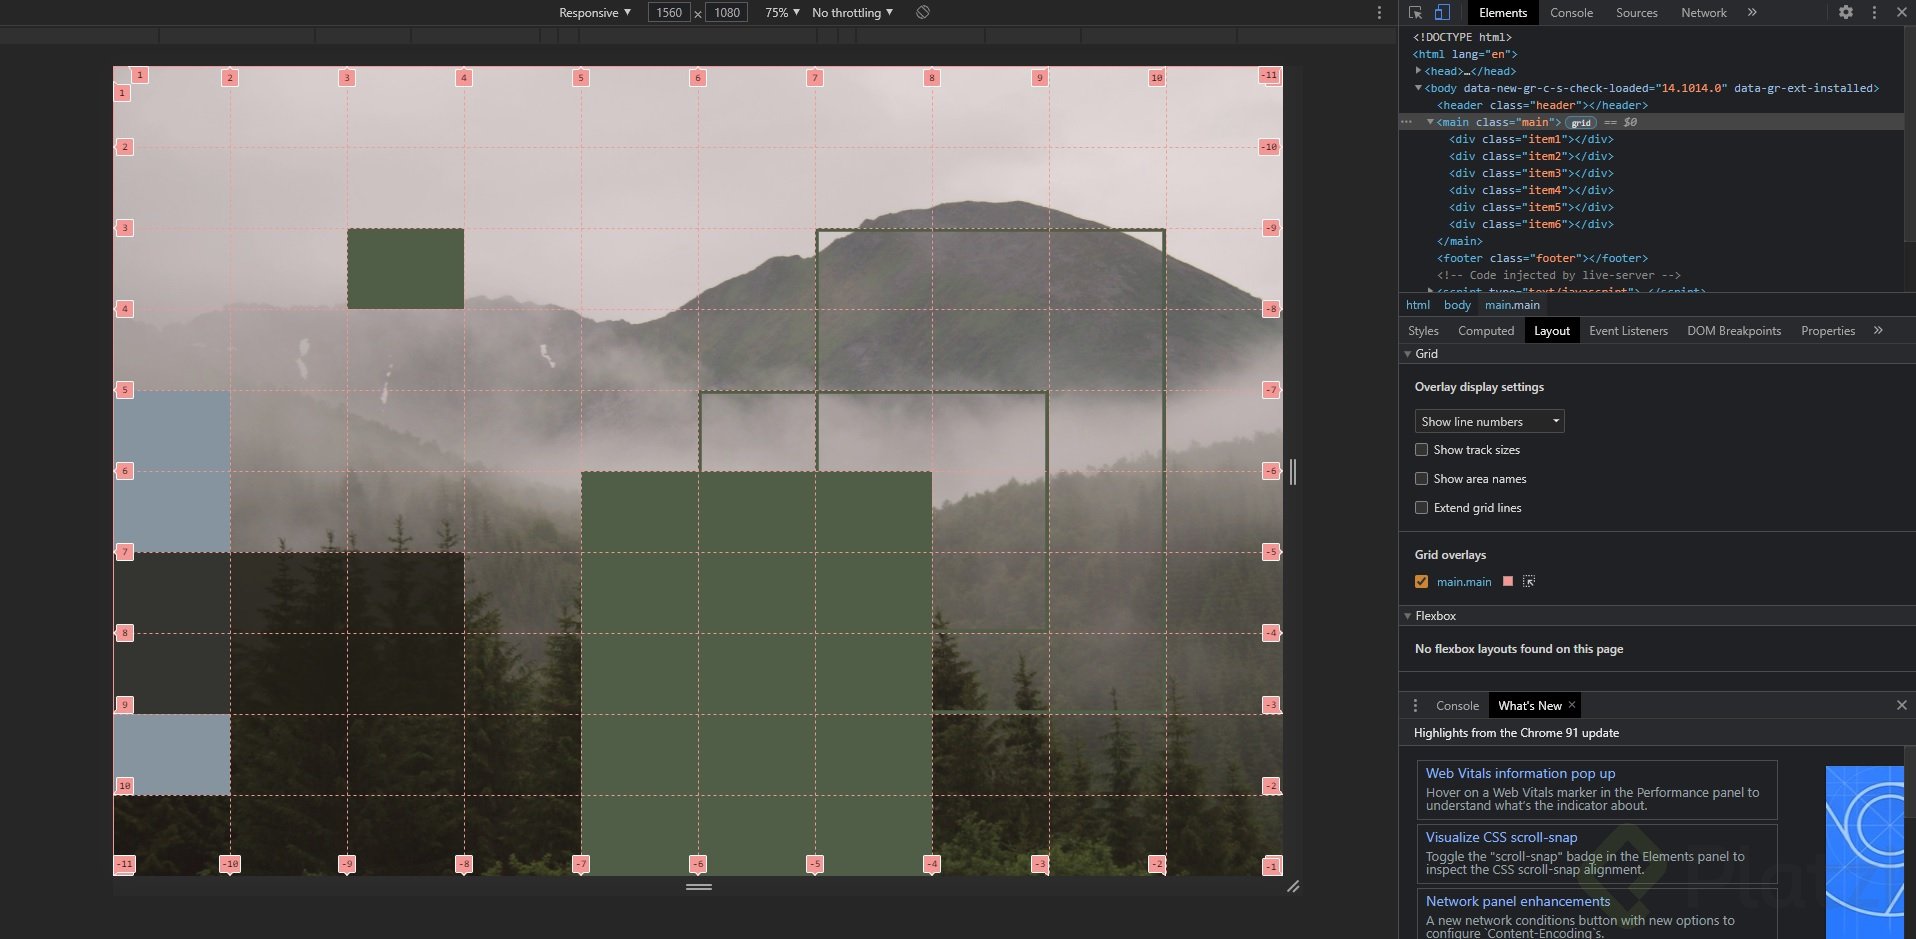This screenshot has height=939, width=1916.
Task: Click the viewport height field showing 1080
Action: tap(727, 12)
